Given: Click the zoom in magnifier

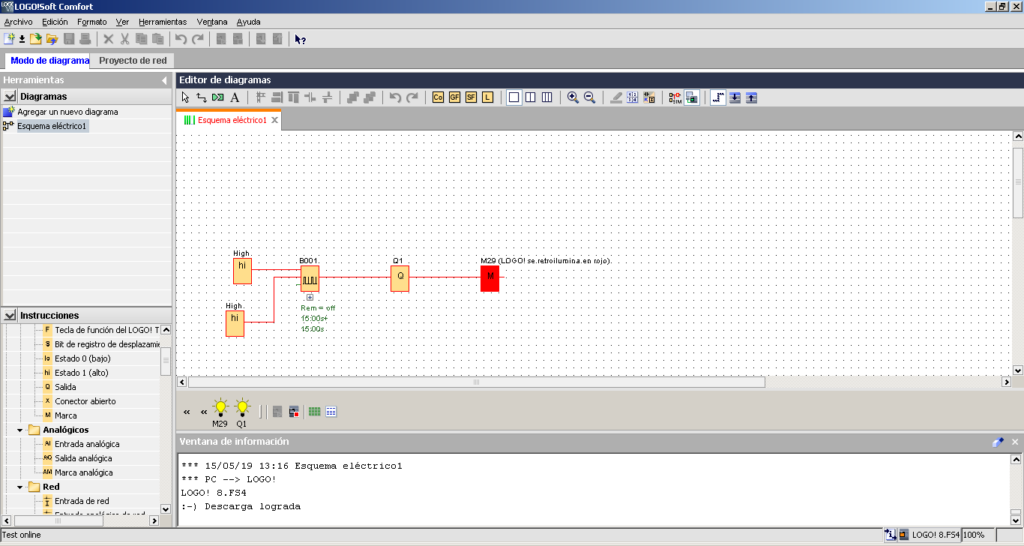Looking at the screenshot, I should pos(573,97).
